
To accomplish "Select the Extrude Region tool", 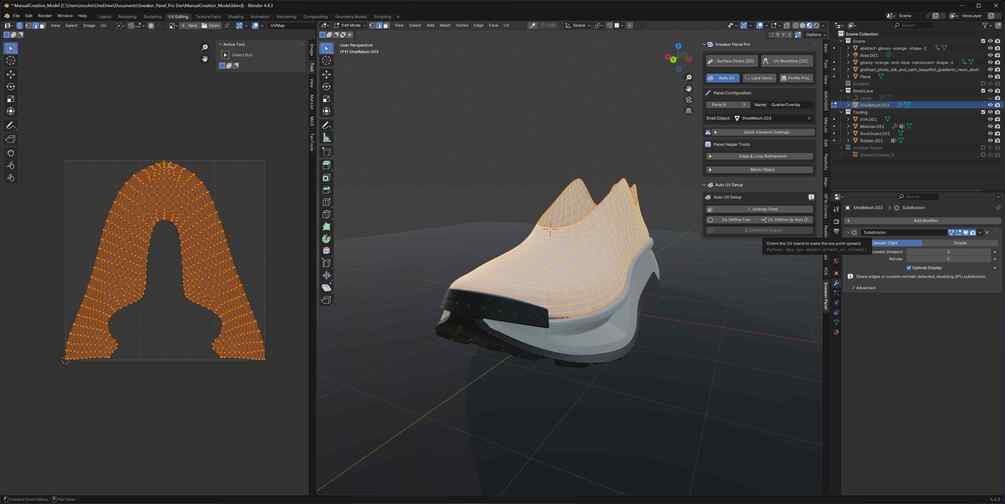I will pos(326,165).
